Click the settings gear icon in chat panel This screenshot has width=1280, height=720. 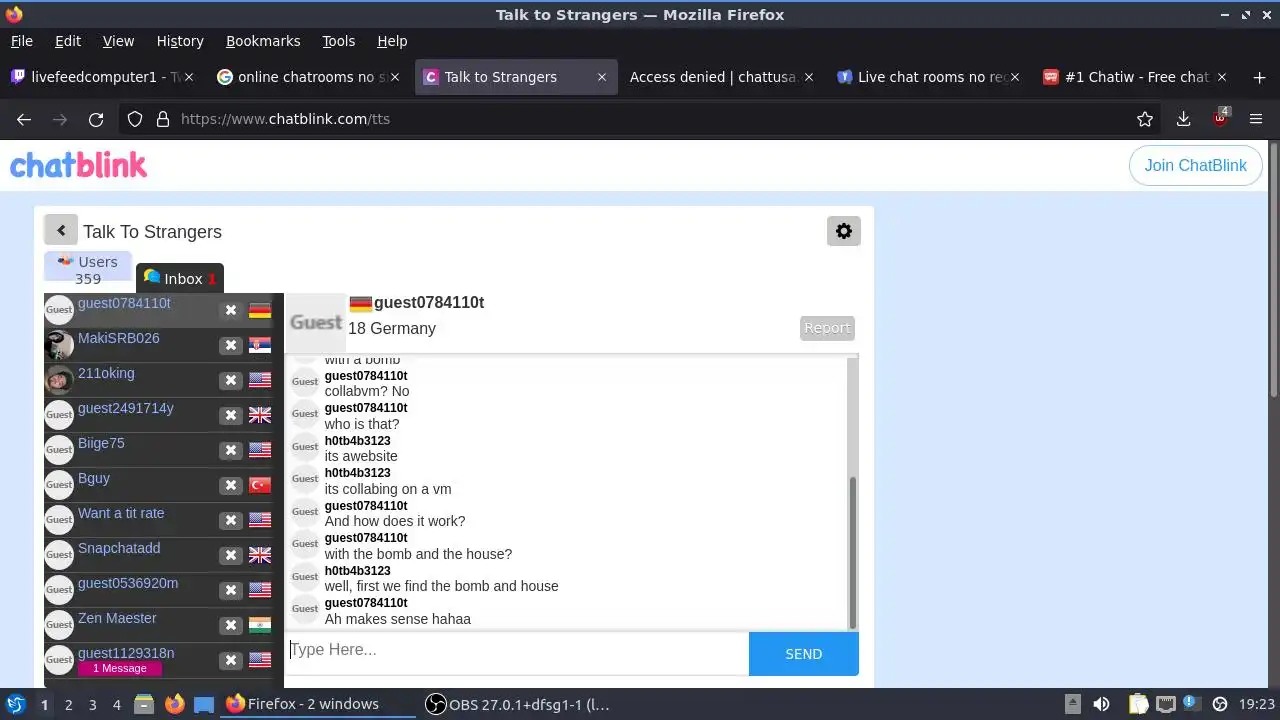click(844, 231)
